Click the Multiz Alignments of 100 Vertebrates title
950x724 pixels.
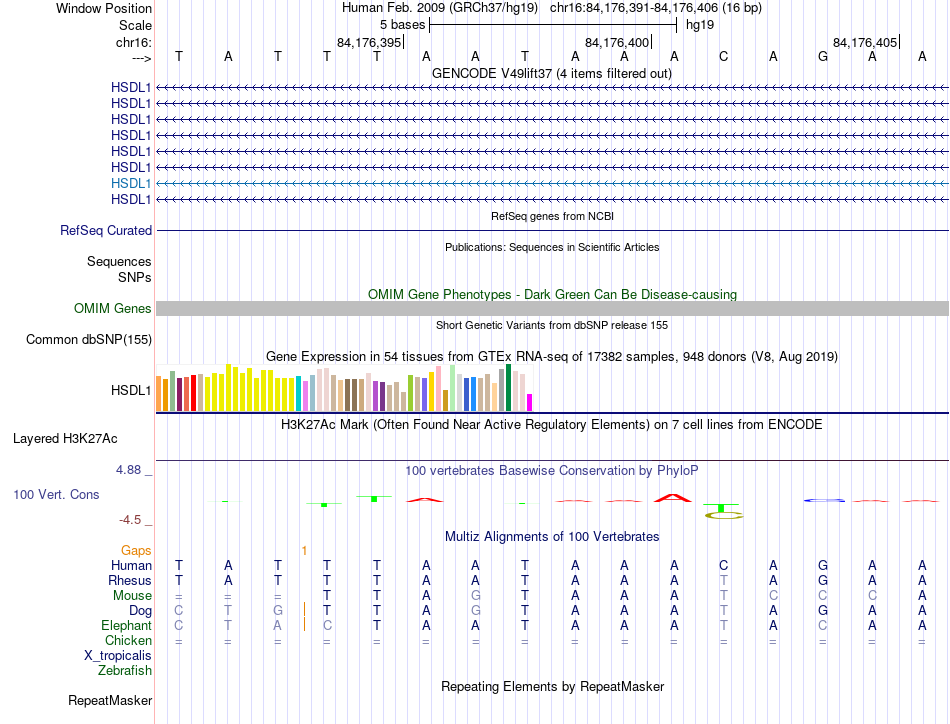click(x=552, y=536)
